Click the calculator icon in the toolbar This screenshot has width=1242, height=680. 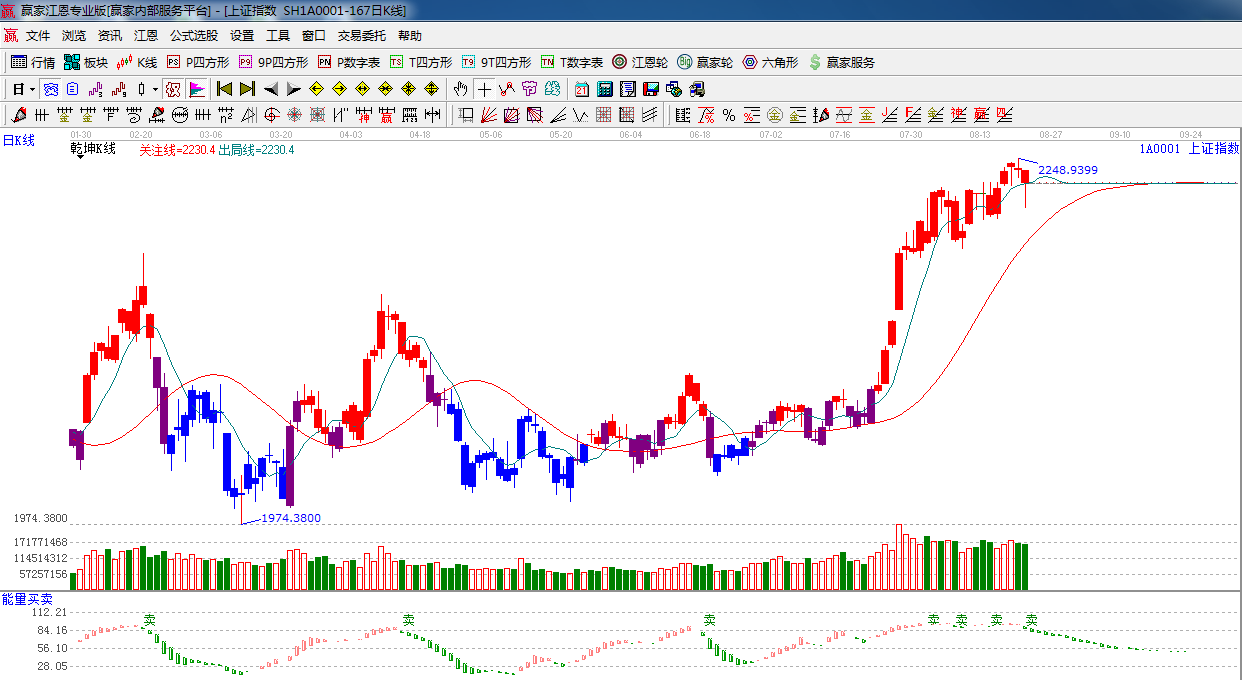pos(604,89)
